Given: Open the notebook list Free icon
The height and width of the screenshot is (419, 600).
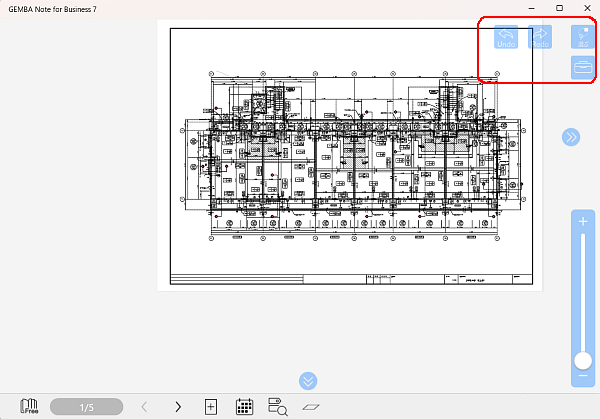Looking at the screenshot, I should coord(29,406).
